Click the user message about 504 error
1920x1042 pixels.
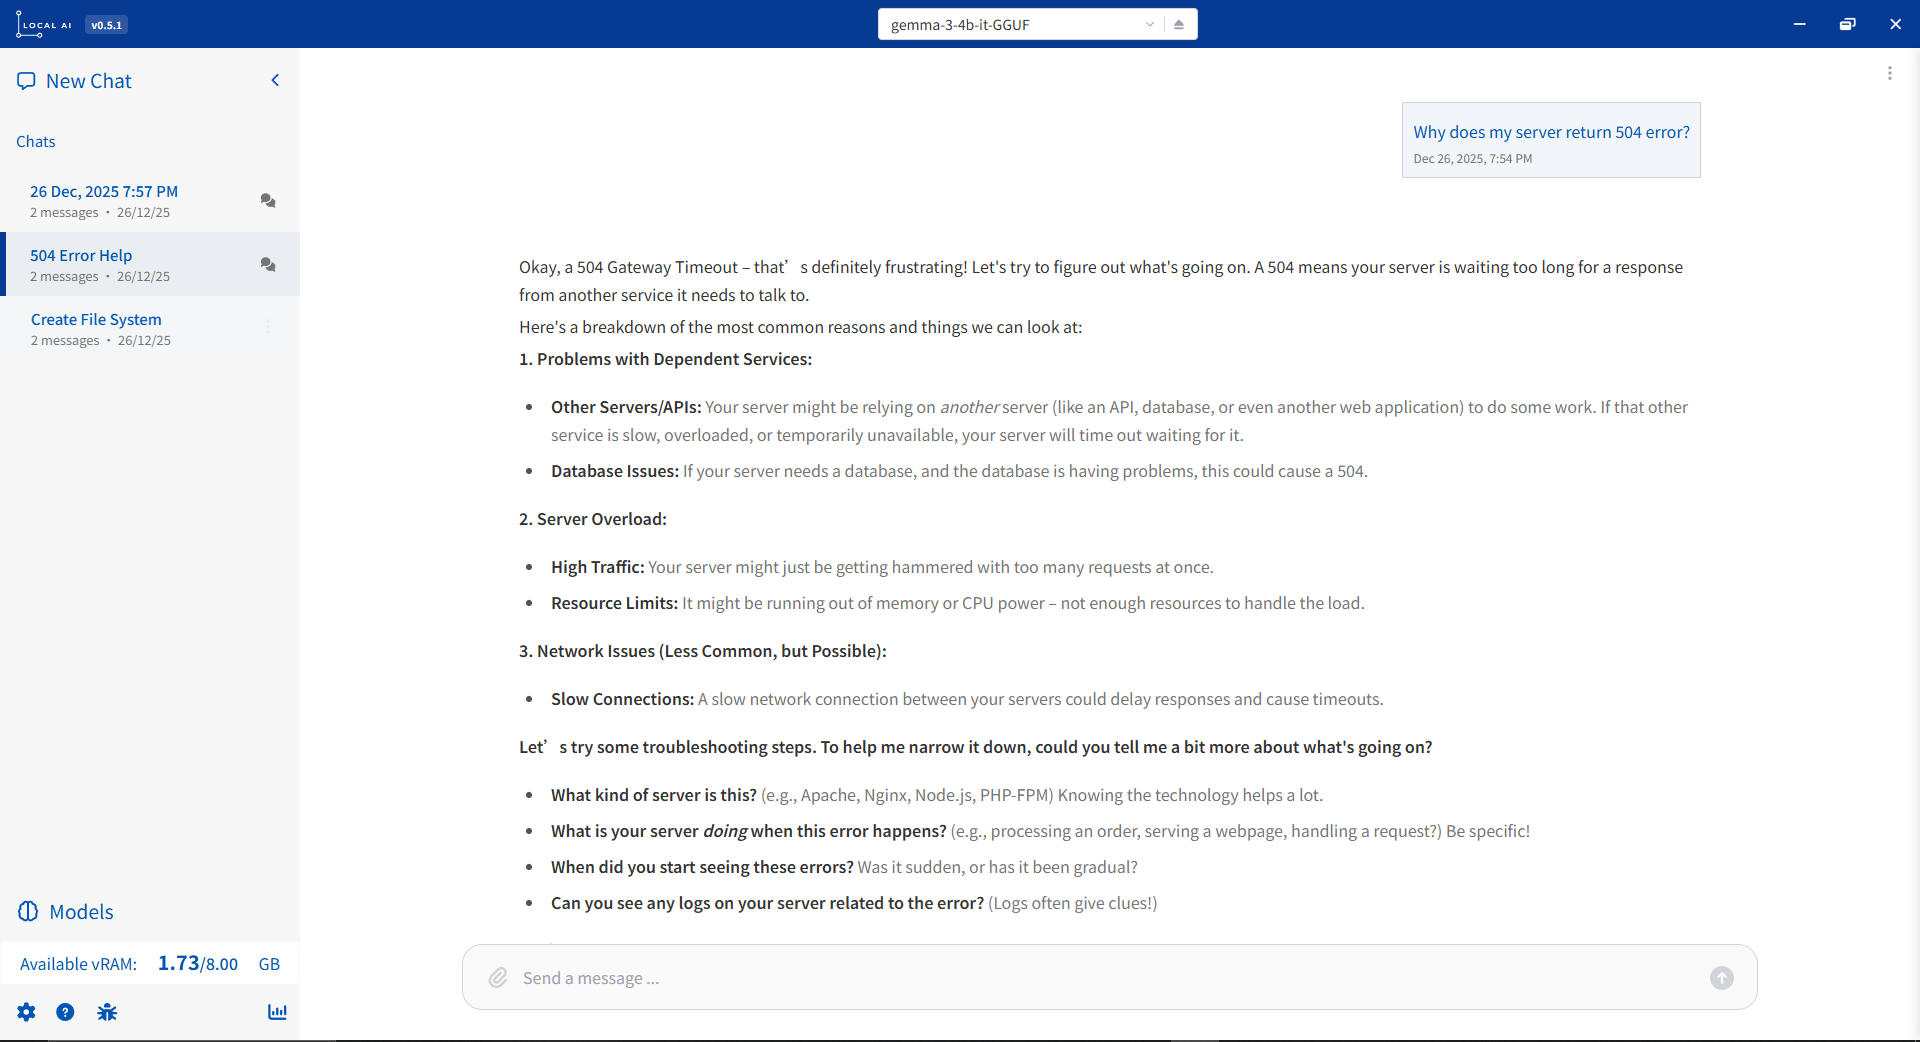point(1550,132)
